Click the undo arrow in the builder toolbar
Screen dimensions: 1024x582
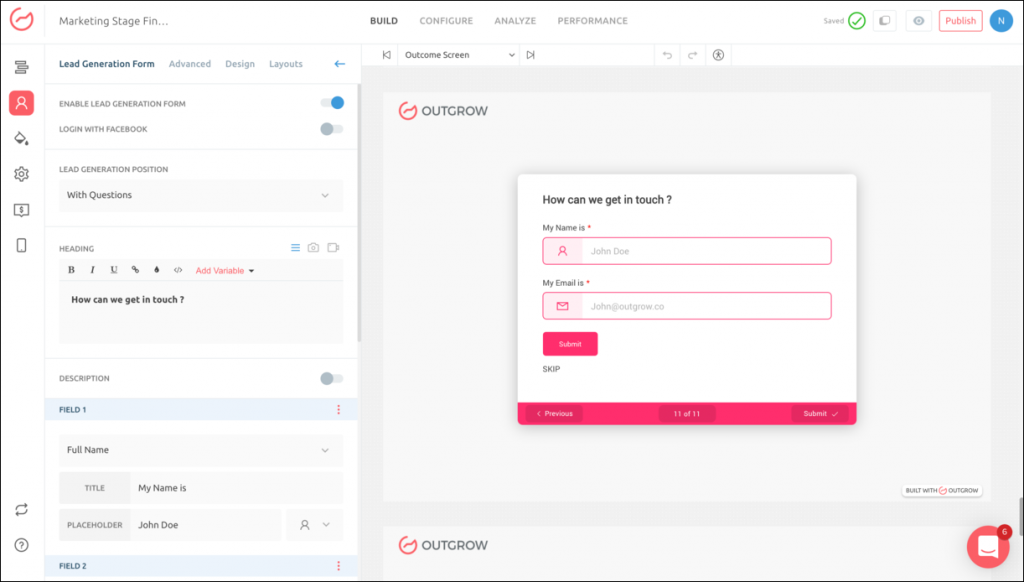668,55
